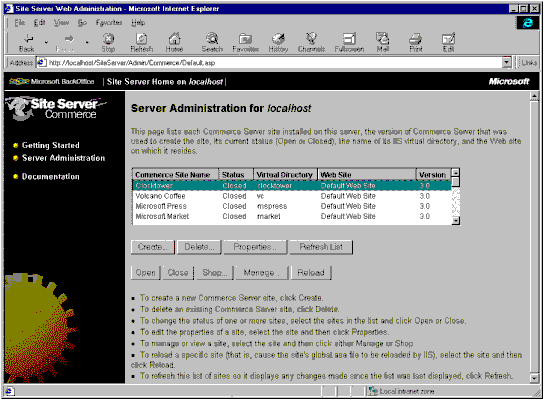
Task: Click the Microsoft BackOffice logo
Action: [52, 82]
